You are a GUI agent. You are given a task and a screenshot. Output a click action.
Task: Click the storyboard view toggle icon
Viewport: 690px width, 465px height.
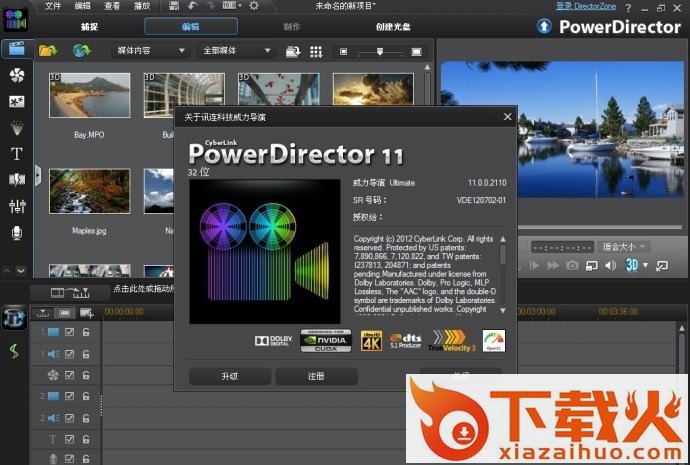65,313
